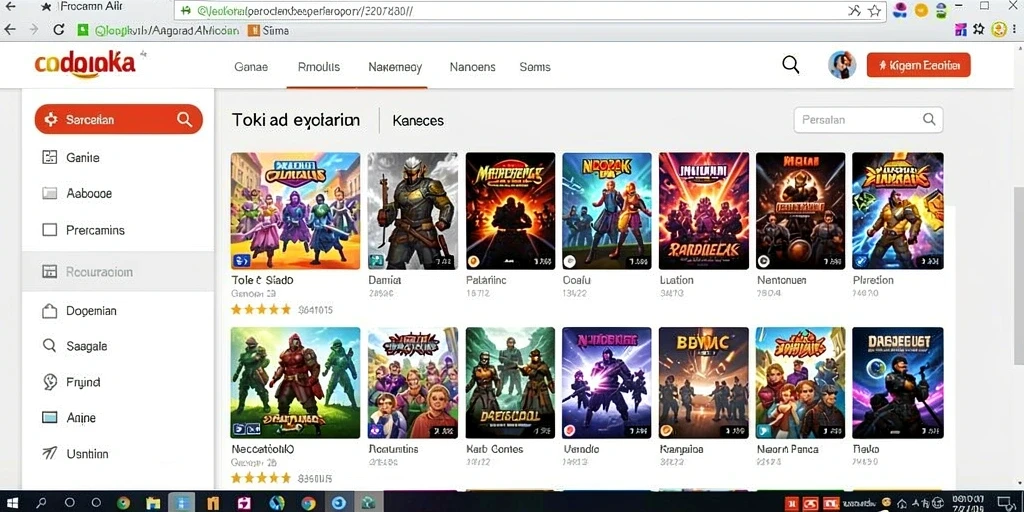
Task: Focus the Persatan search input field
Action: tap(868, 120)
